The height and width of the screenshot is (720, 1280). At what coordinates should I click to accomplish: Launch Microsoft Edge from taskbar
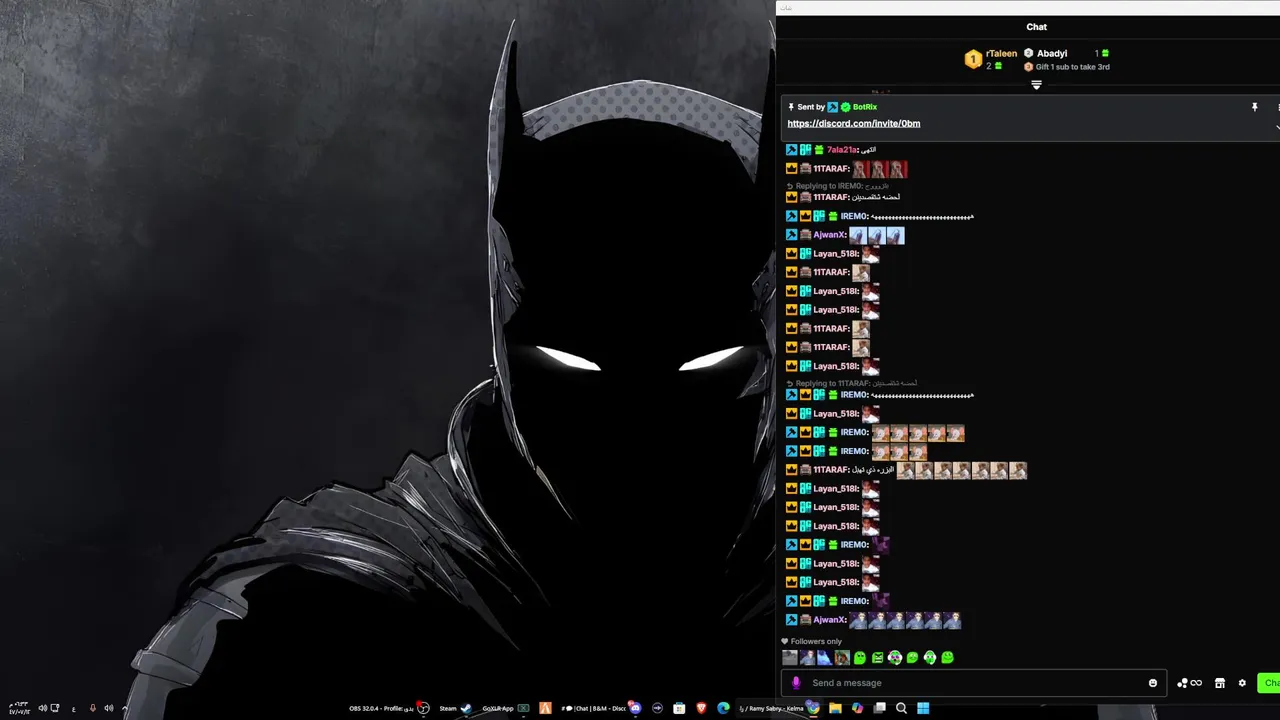pos(723,708)
